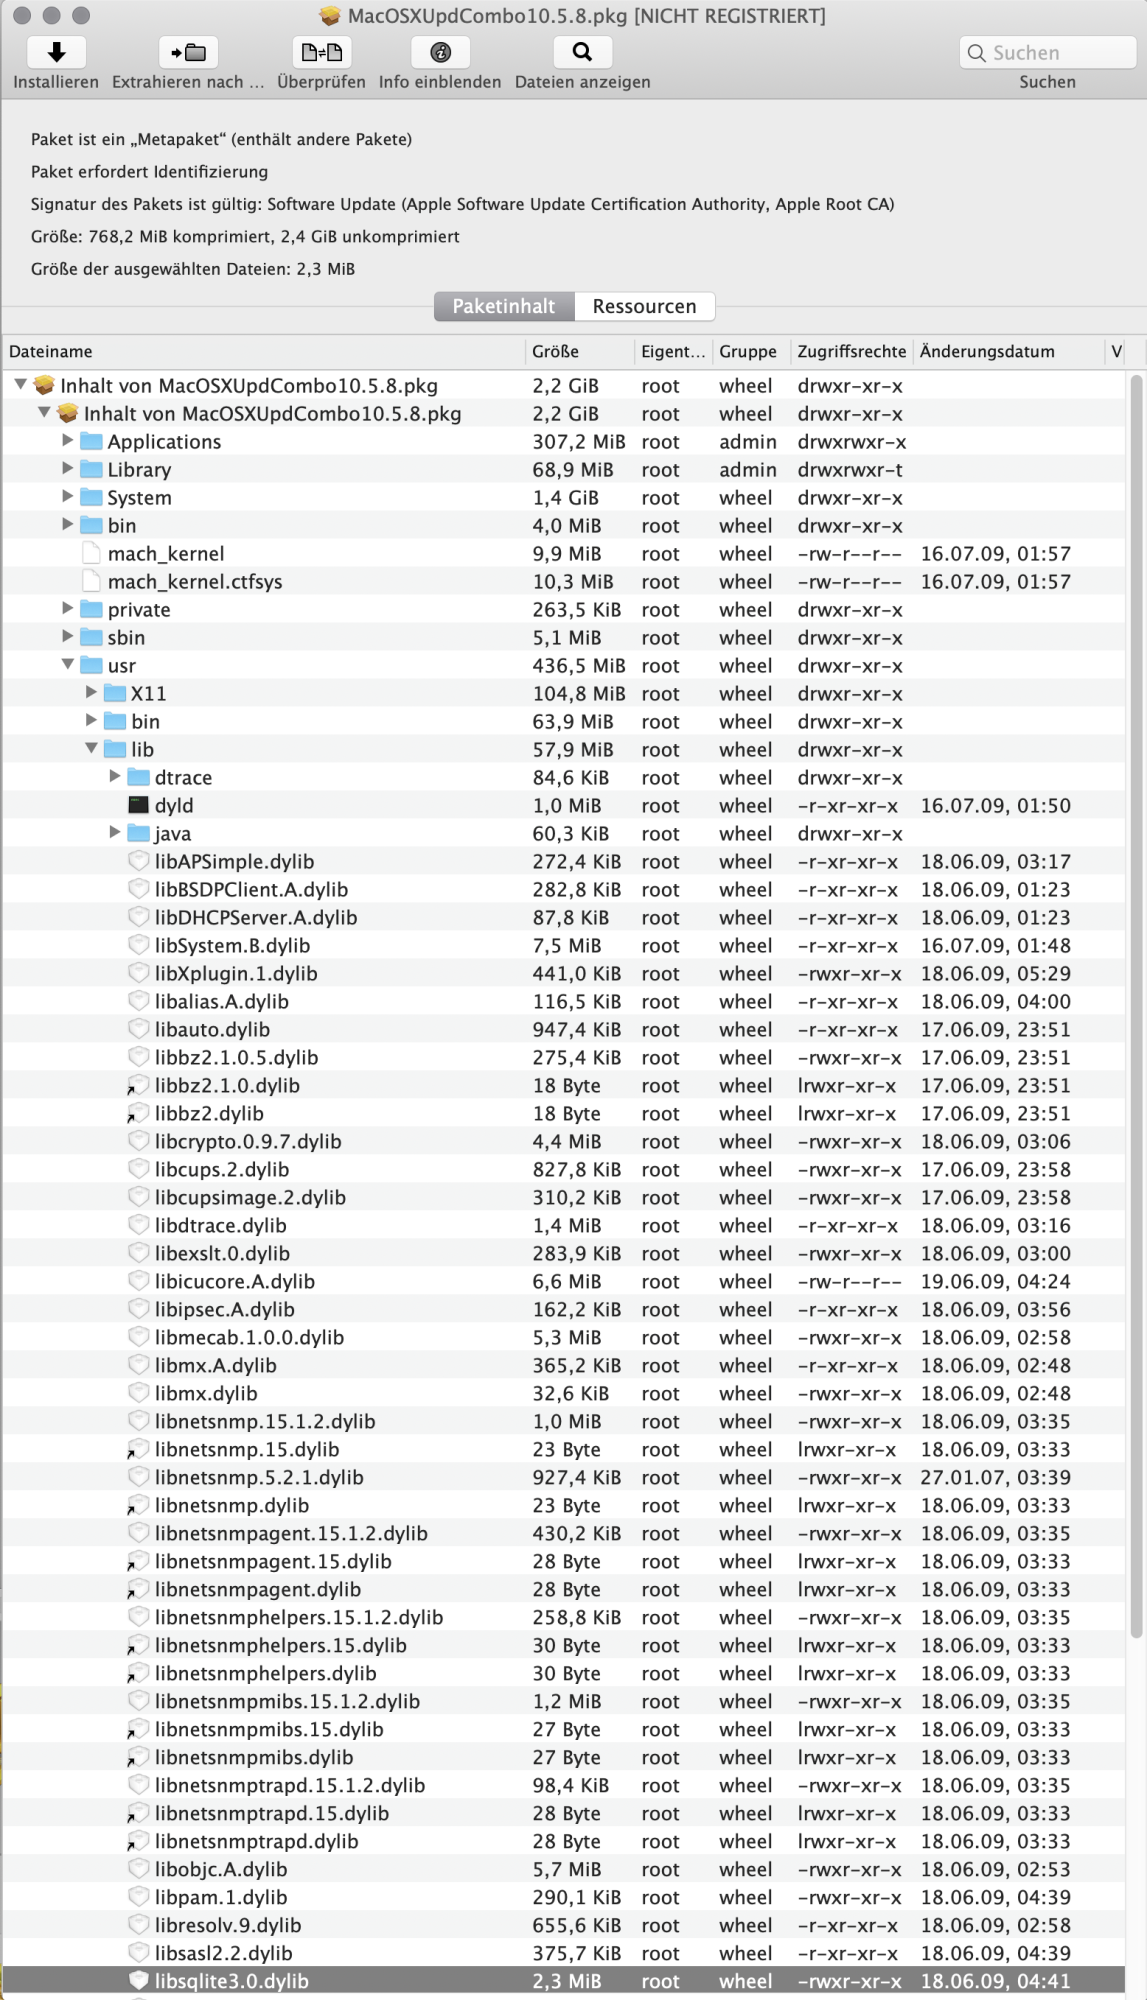Sort by the Änderungsdatum column header
Image resolution: width=1147 pixels, height=2000 pixels.
pyautogui.click(x=1009, y=352)
